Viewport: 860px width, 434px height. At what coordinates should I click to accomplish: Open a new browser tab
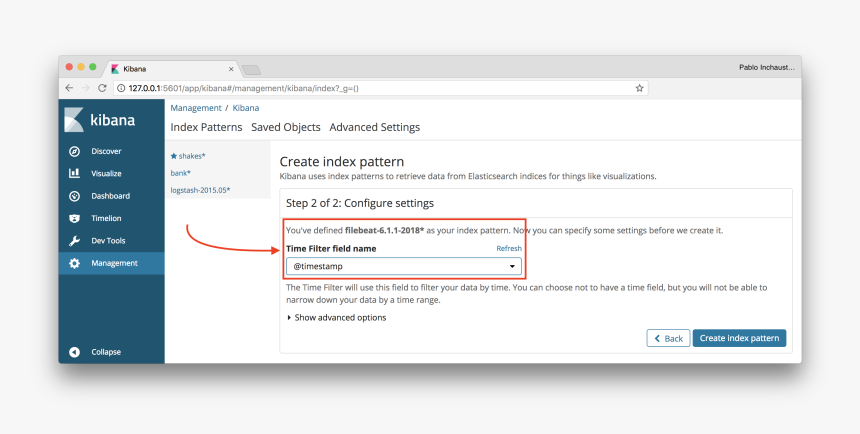click(251, 70)
